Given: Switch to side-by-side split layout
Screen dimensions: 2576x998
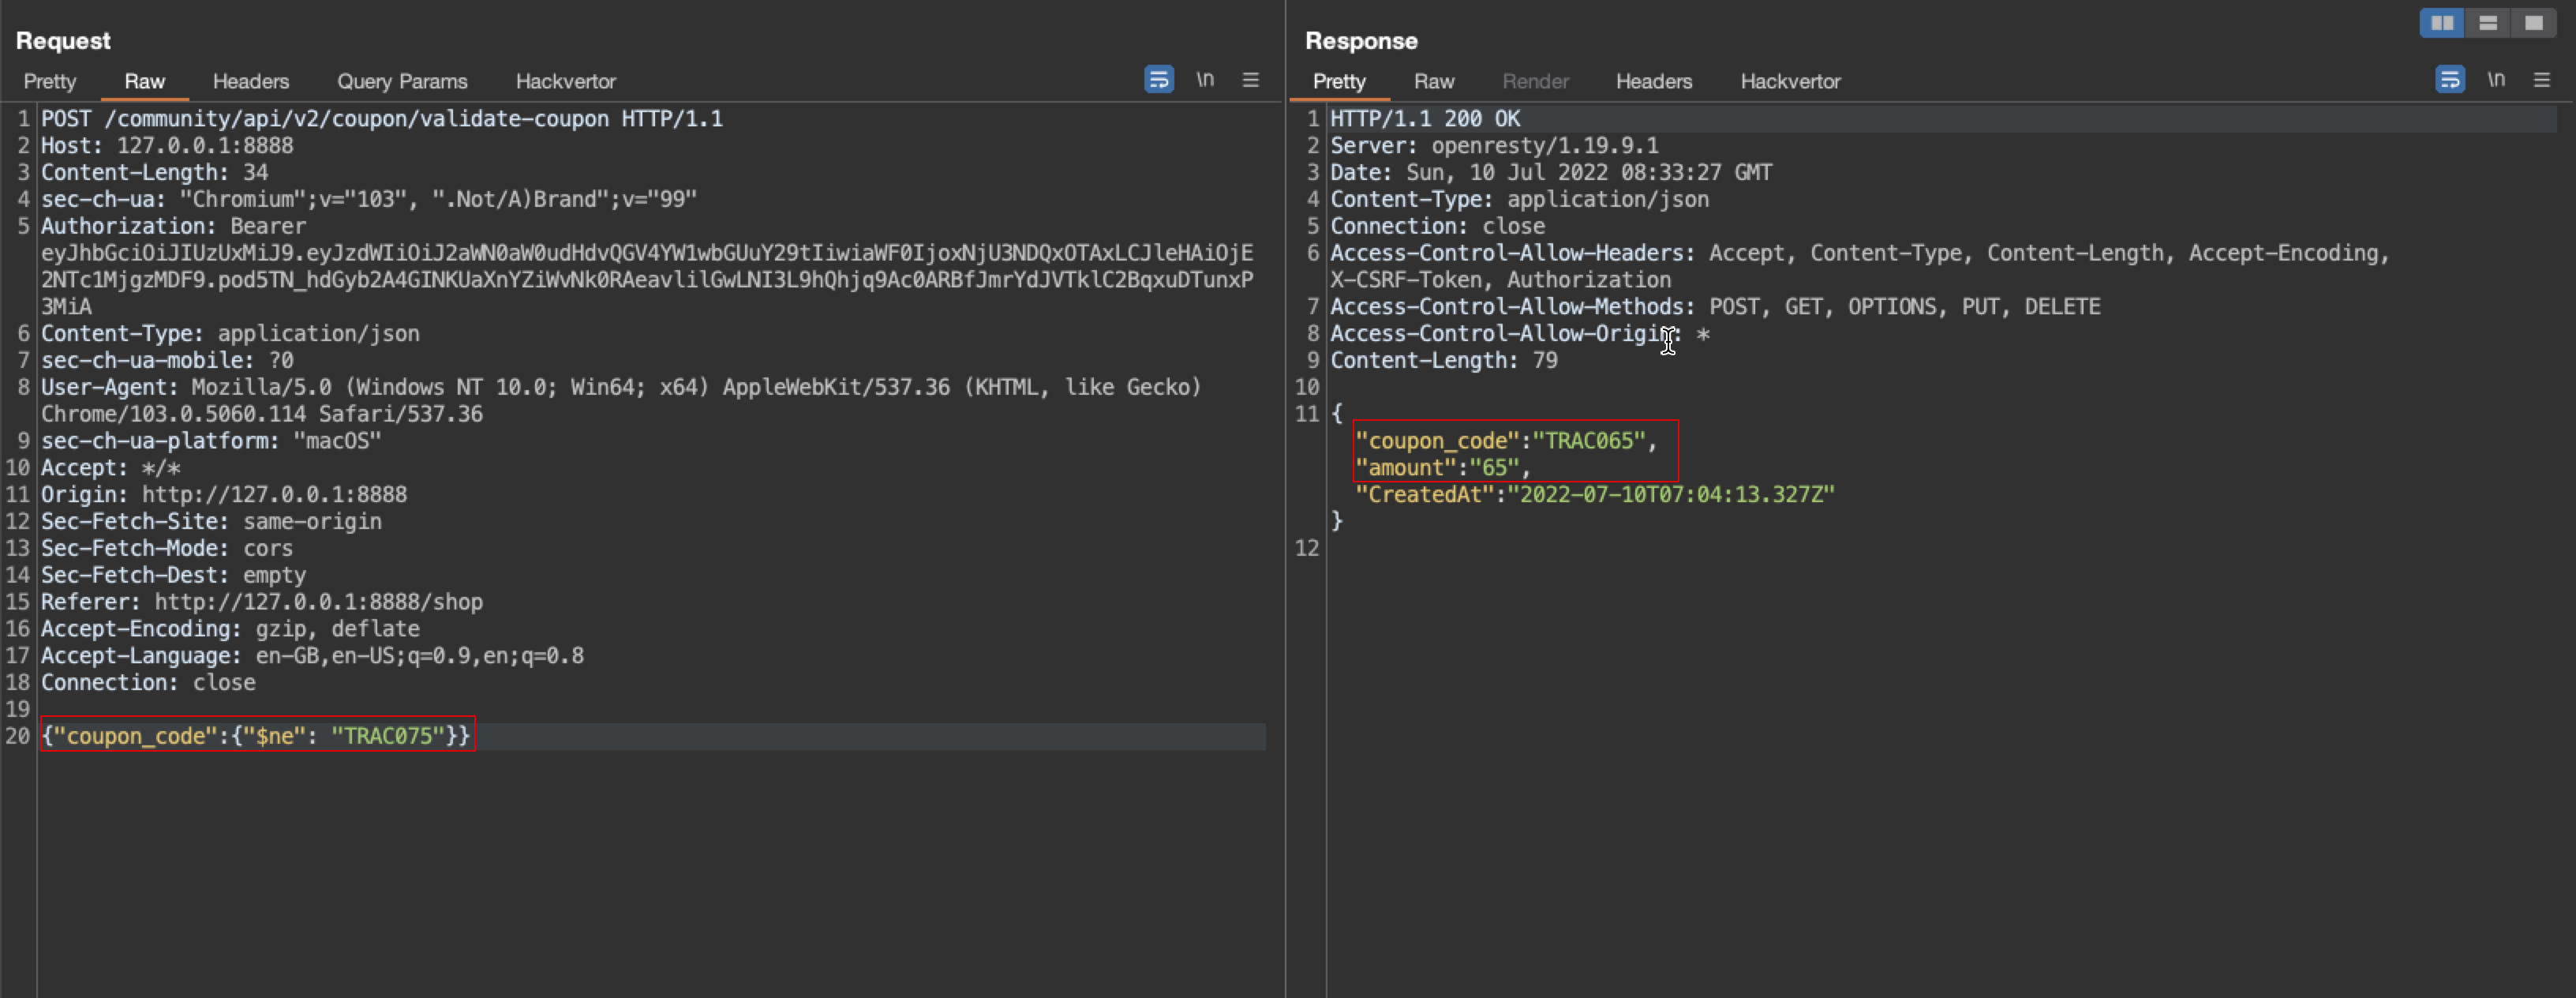Looking at the screenshot, I should point(2441,23).
